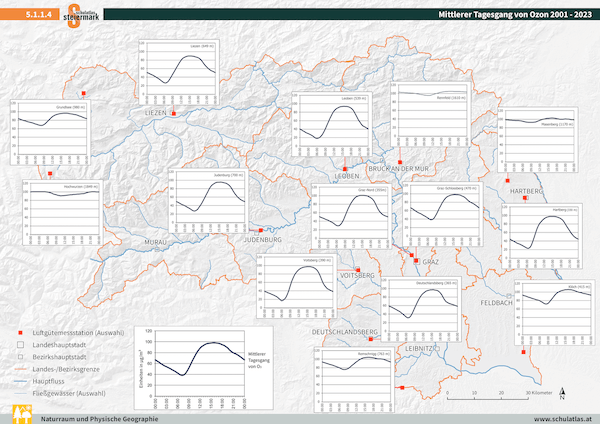This screenshot has height=424, width=600.
Task: Click the red station marker below Rennfeld chart
Action: 400,162
